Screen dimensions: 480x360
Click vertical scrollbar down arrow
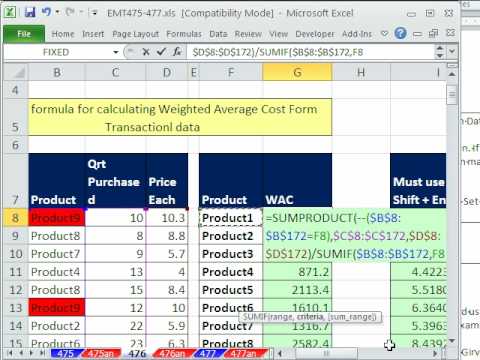pyautogui.click(x=452, y=340)
